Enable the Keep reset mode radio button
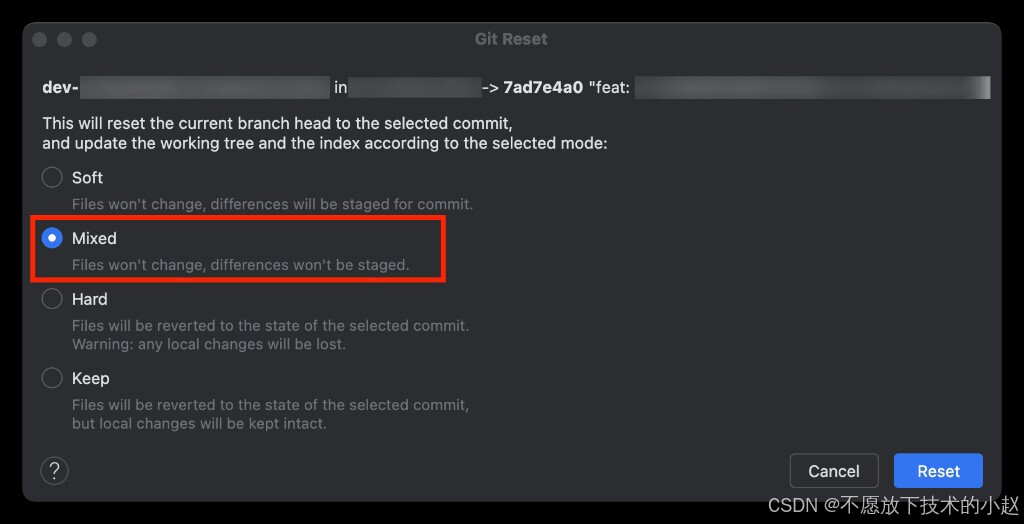Image resolution: width=1024 pixels, height=524 pixels. (x=52, y=378)
